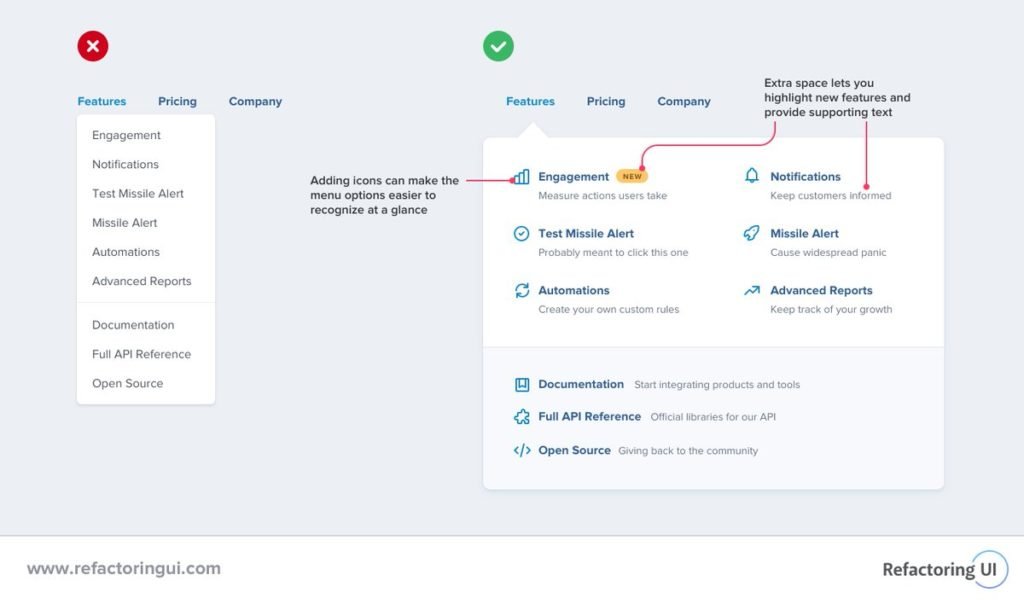Image resolution: width=1024 pixels, height=604 pixels.
Task: Click the Advanced Reports trend arrow icon
Action: 752,290
